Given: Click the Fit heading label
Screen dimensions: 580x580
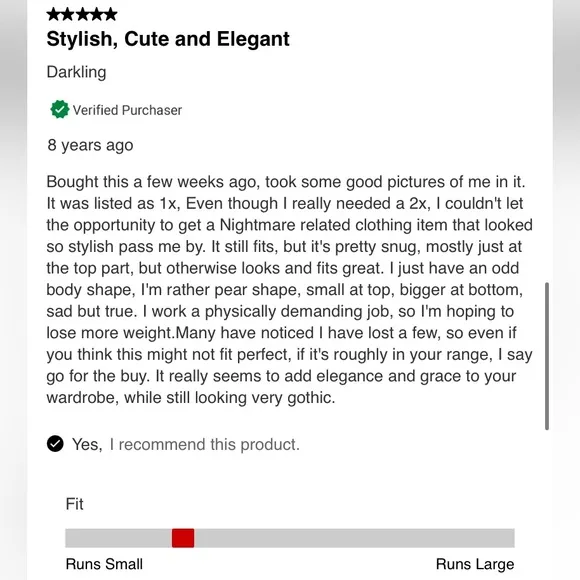Looking at the screenshot, I should [x=74, y=504].
